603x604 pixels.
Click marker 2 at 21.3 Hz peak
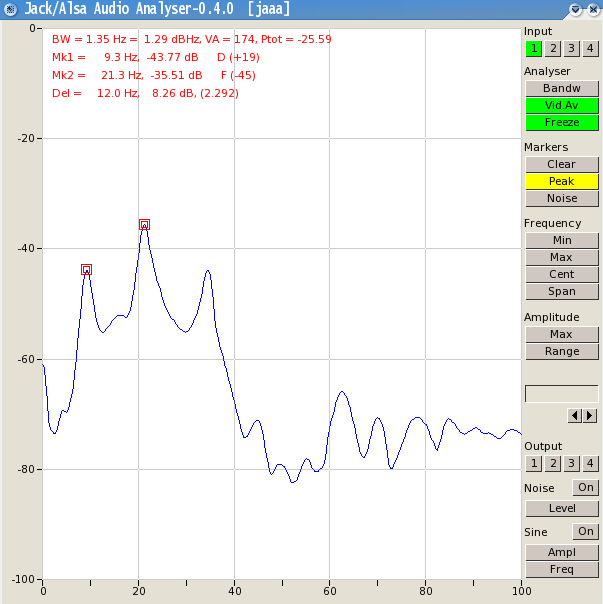click(x=144, y=225)
